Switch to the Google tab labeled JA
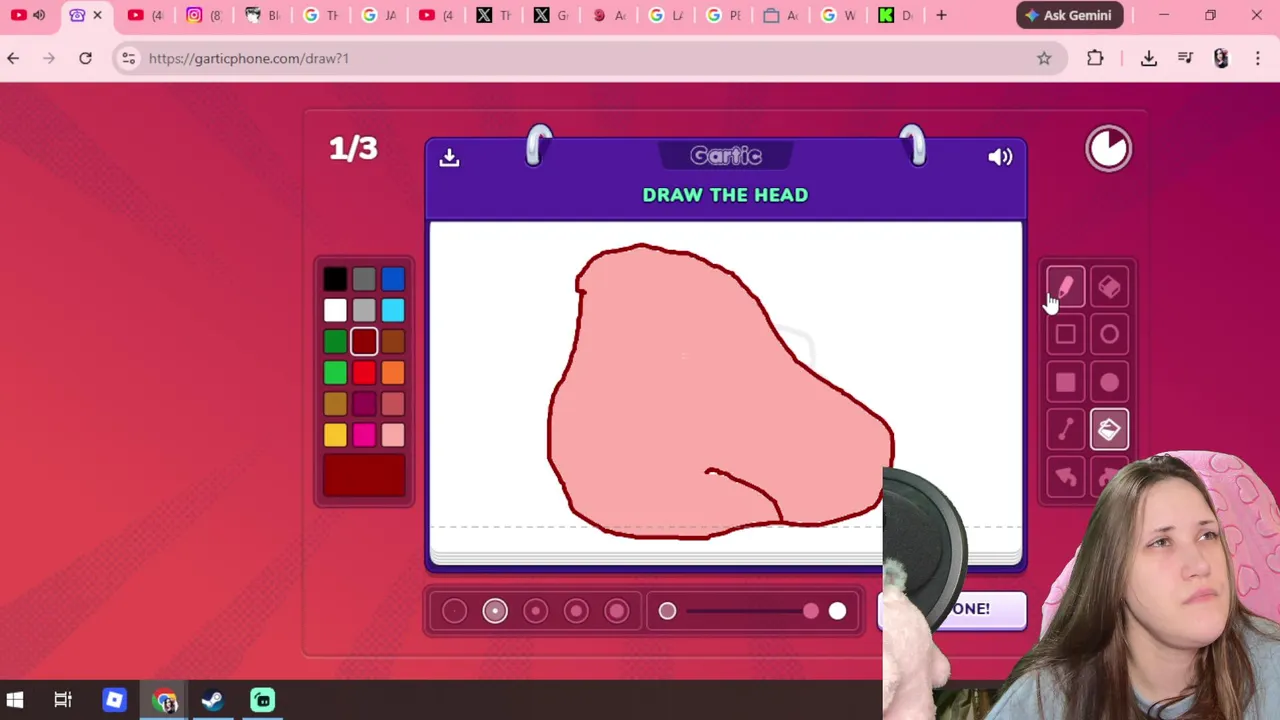The width and height of the screenshot is (1280, 720). [377, 15]
